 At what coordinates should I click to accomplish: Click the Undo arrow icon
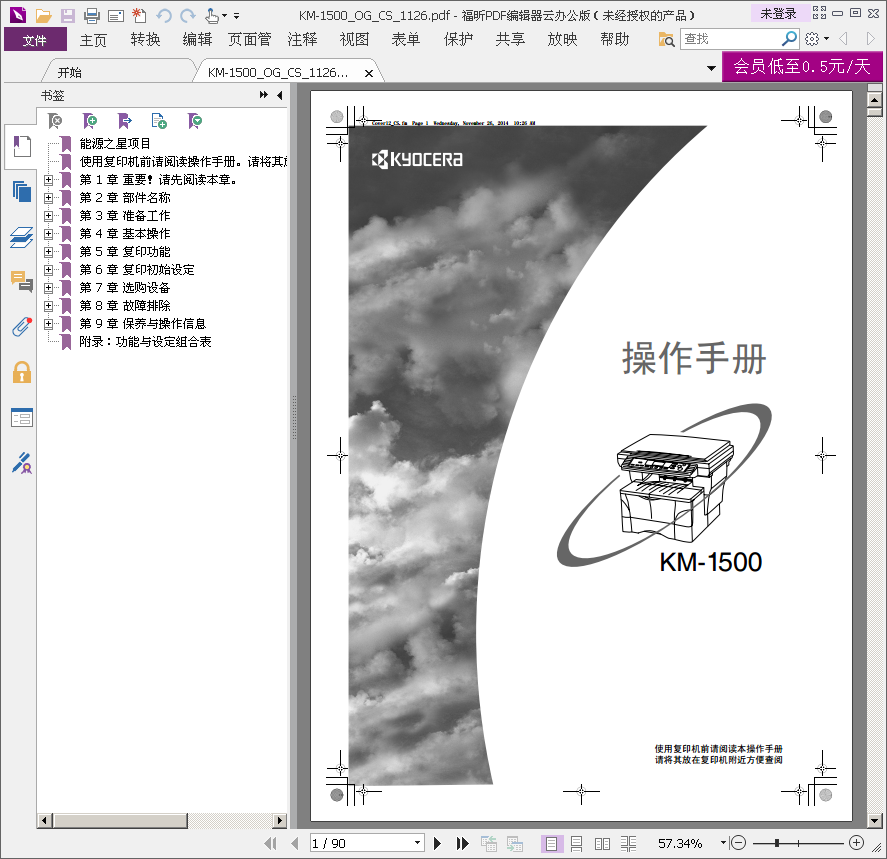click(x=164, y=16)
